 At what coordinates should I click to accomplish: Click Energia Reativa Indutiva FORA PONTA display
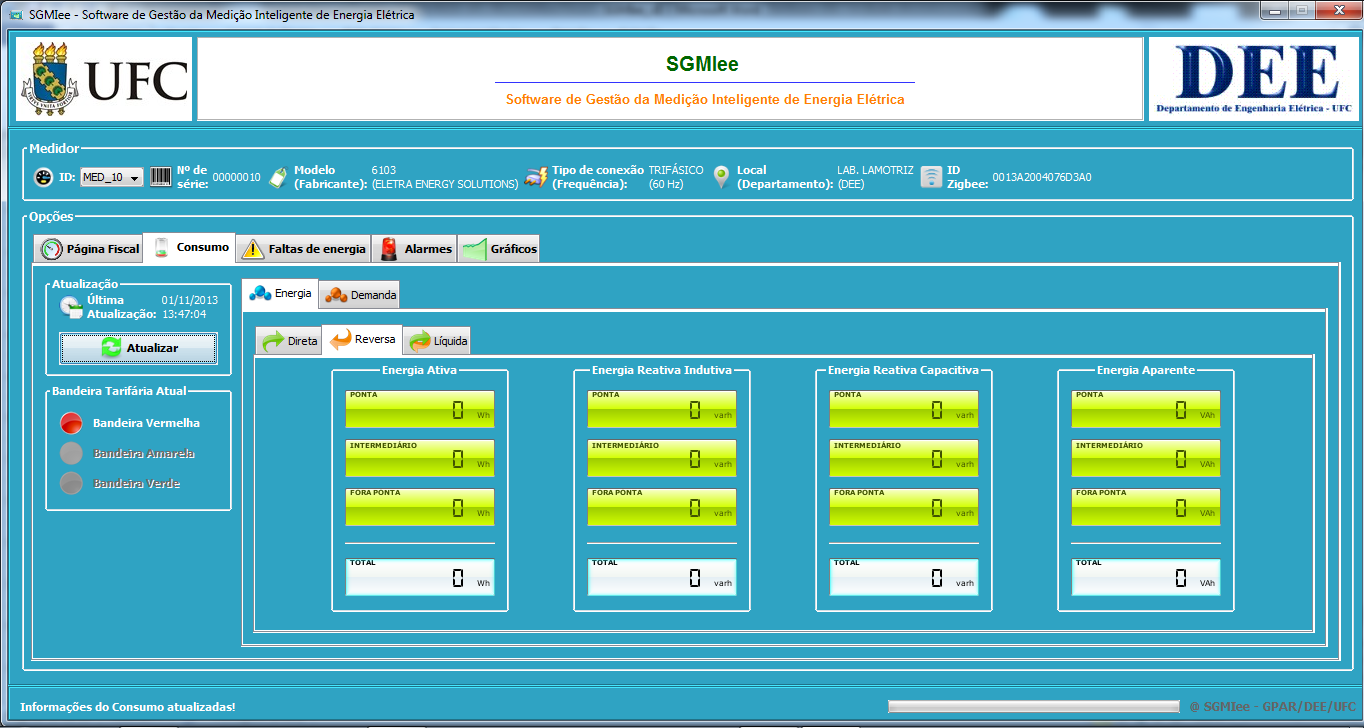pyautogui.click(x=662, y=507)
